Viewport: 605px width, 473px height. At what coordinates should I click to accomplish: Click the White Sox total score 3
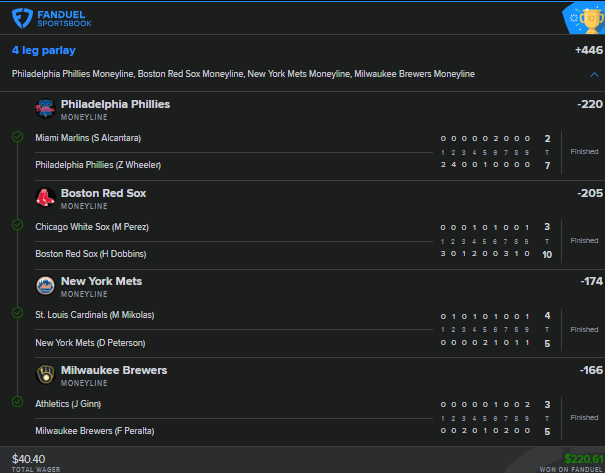pyautogui.click(x=547, y=227)
